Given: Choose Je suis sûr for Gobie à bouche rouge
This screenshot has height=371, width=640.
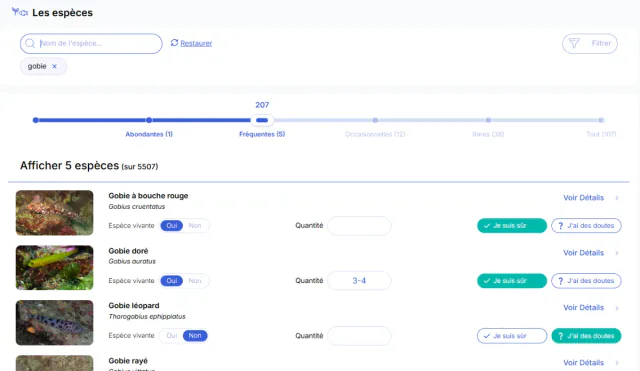Looking at the screenshot, I should (512, 226).
